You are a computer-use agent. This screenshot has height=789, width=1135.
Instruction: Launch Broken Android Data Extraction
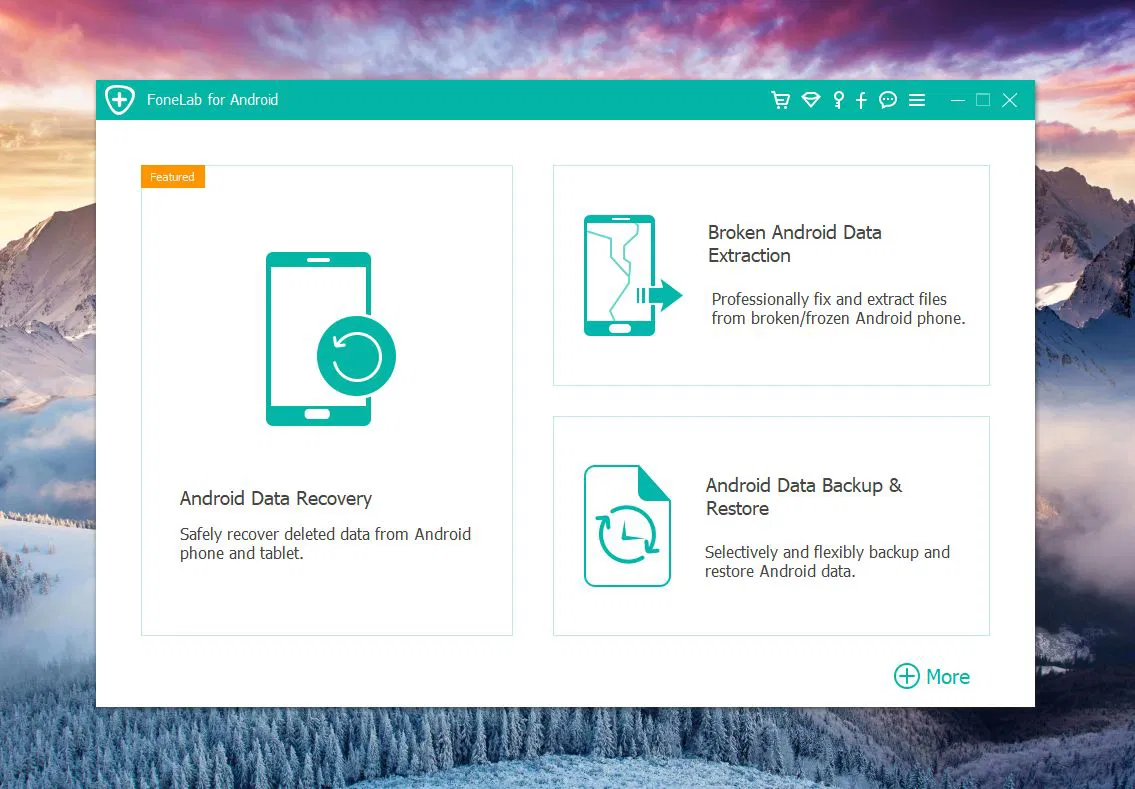click(770, 275)
